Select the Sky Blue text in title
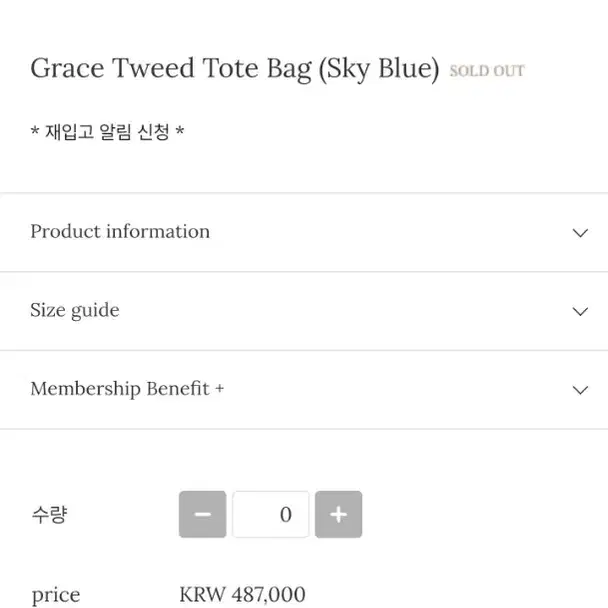Viewport: 608px width, 608px height. (380, 69)
